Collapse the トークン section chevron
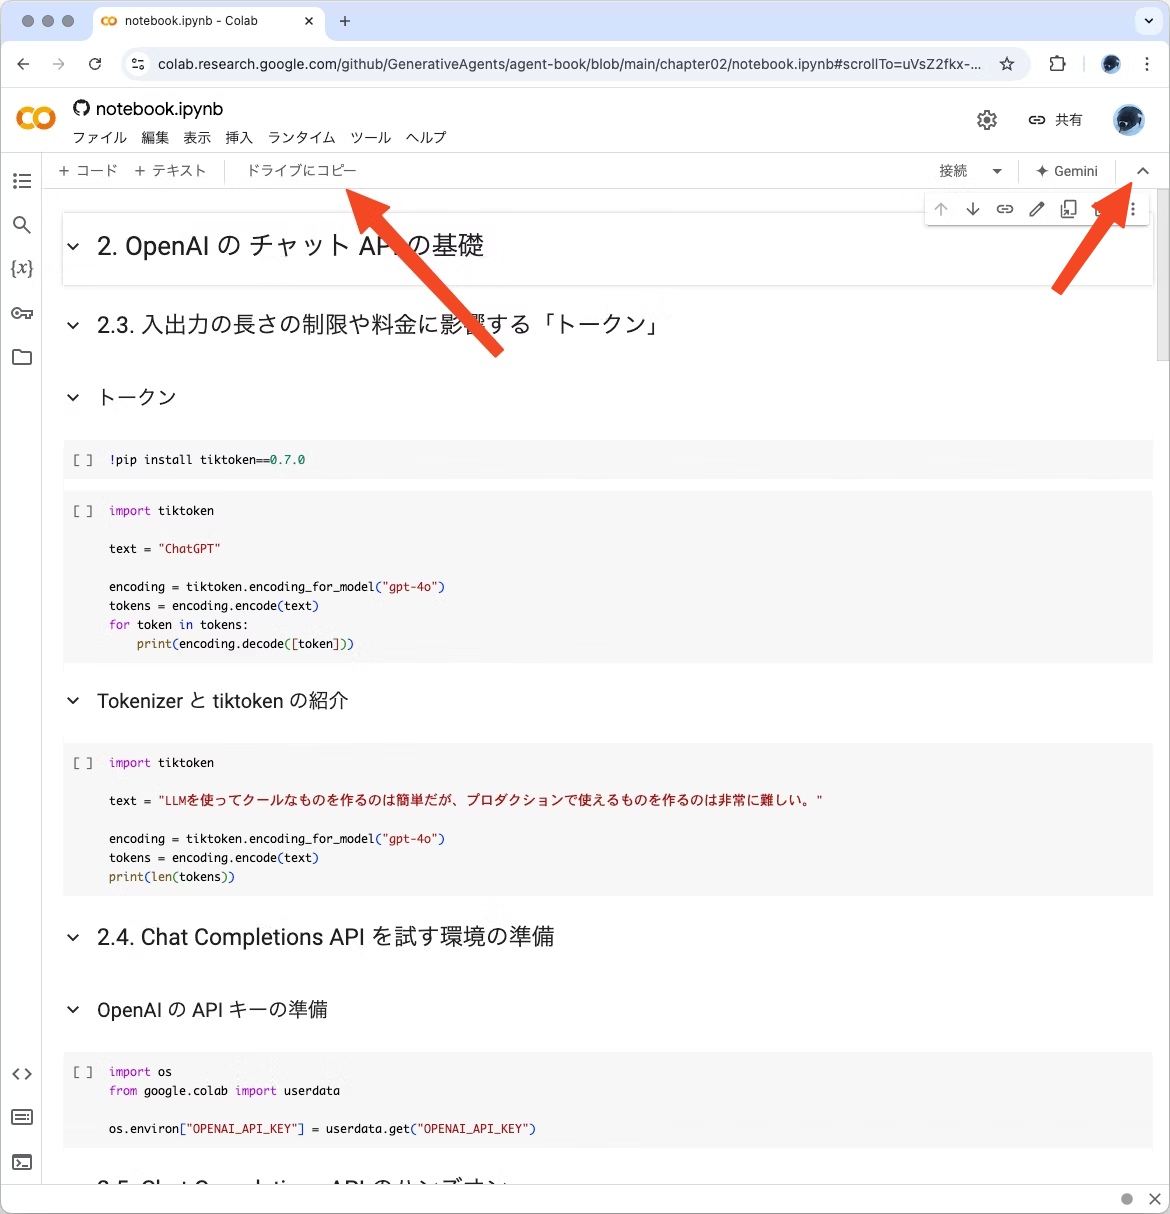 pyautogui.click(x=73, y=398)
